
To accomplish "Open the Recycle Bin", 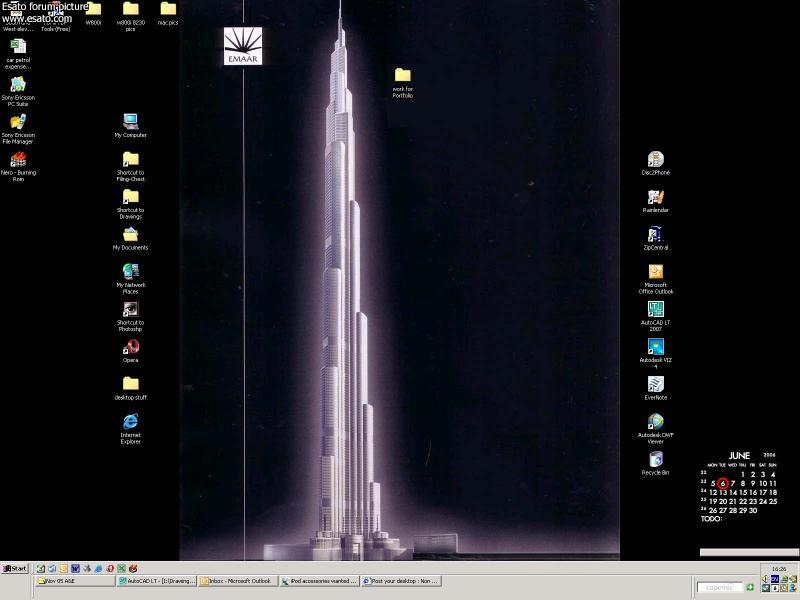I will tap(656, 463).
